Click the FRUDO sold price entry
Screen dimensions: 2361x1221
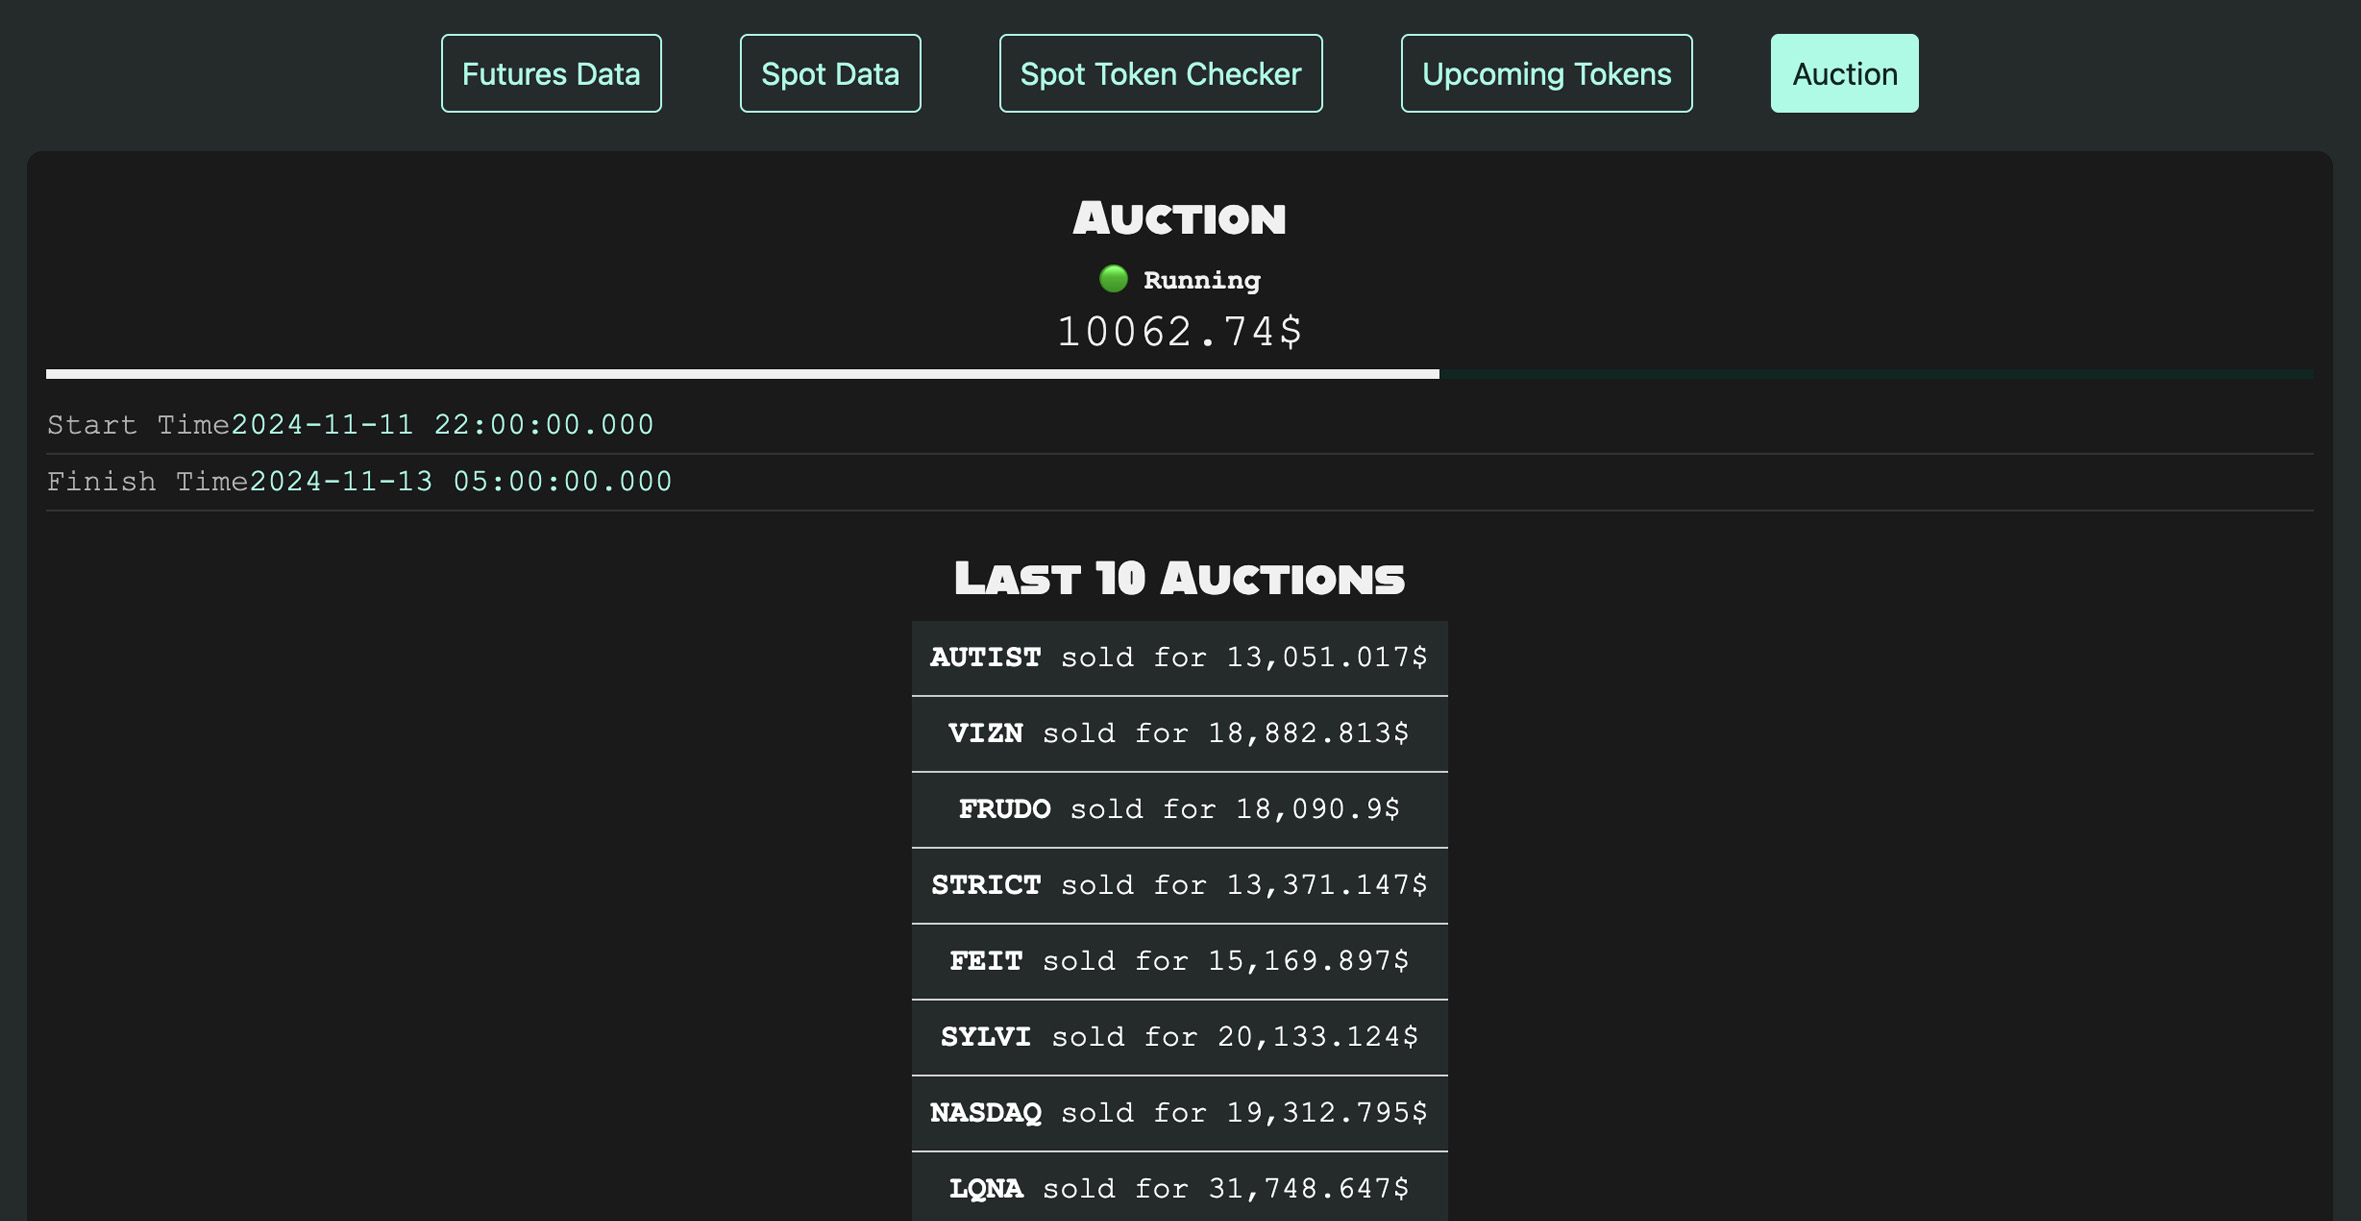[1179, 809]
